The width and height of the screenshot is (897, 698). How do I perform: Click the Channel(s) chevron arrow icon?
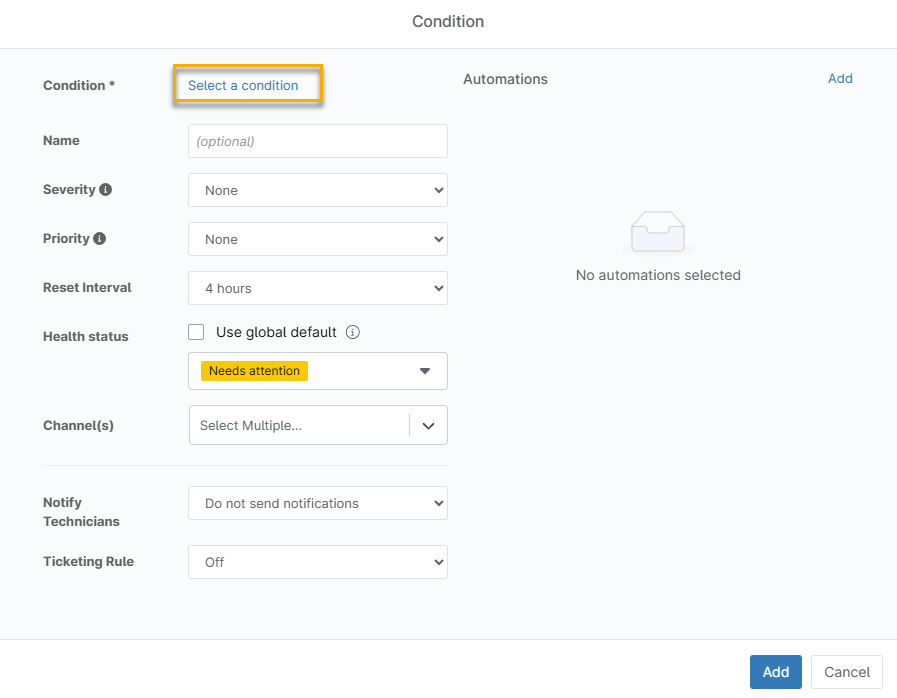point(428,425)
